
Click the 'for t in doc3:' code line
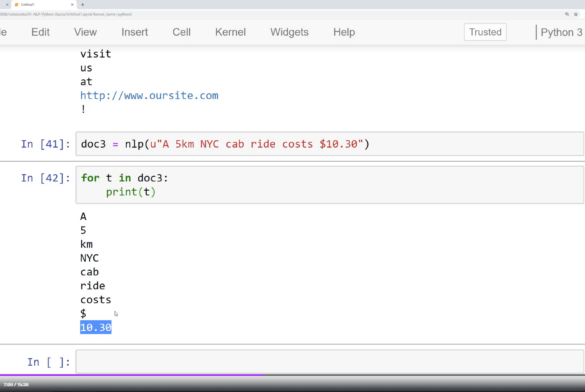point(125,178)
